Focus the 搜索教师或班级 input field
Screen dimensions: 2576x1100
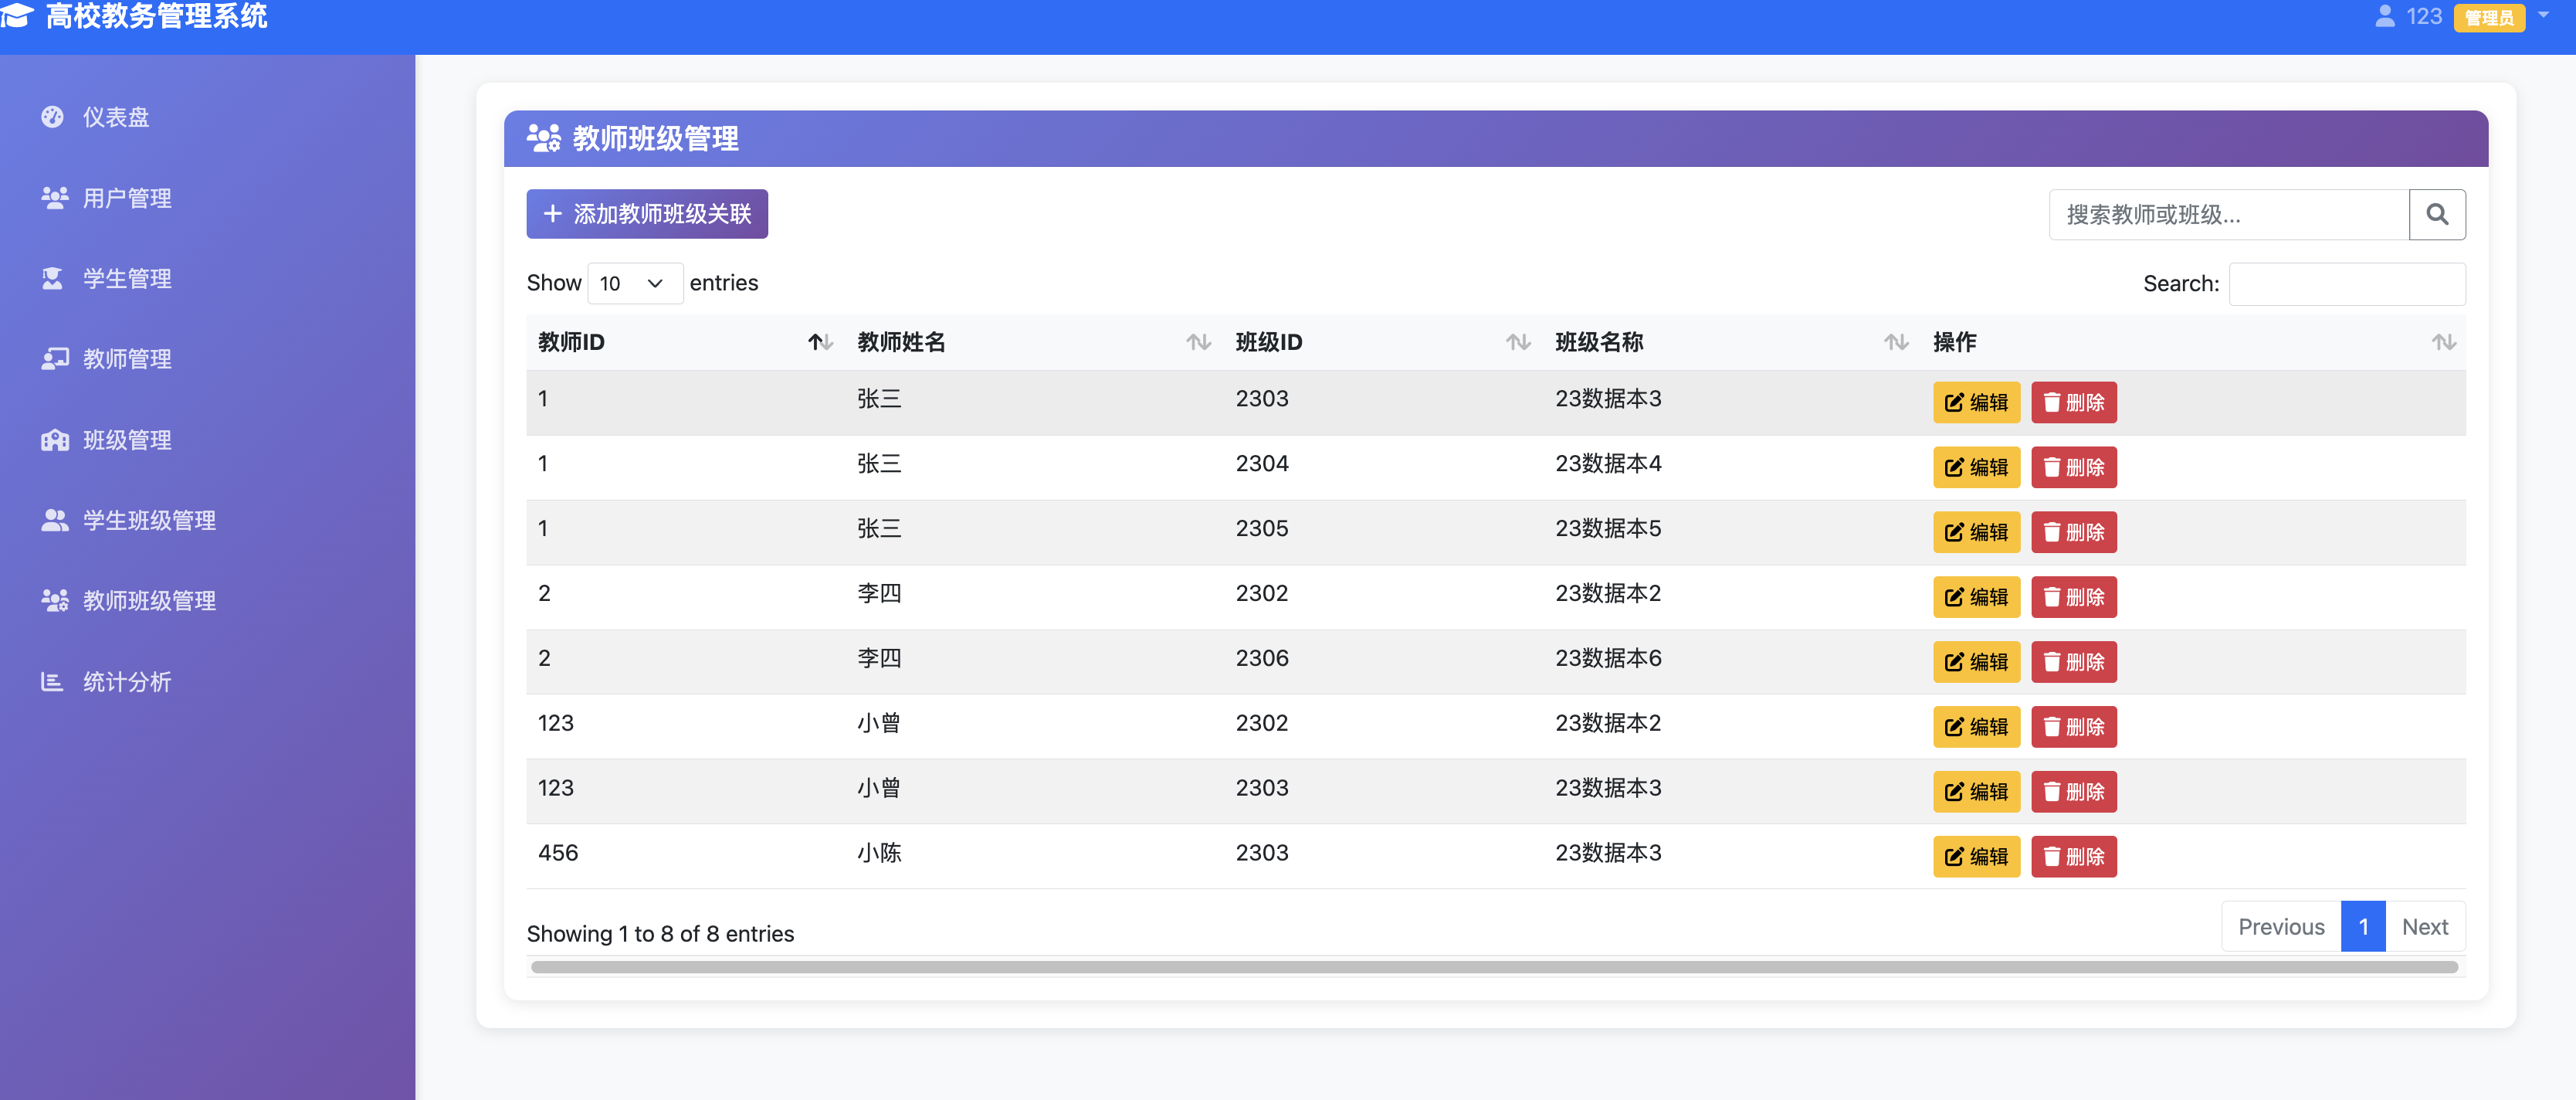click(2228, 214)
